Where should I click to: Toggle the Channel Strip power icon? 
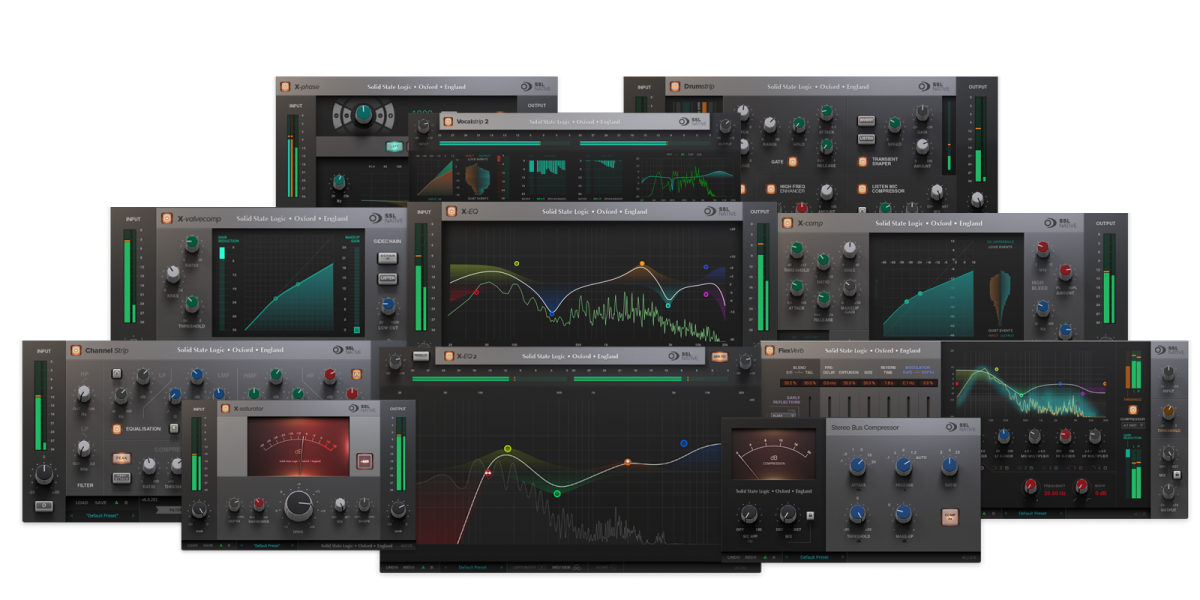point(75,350)
